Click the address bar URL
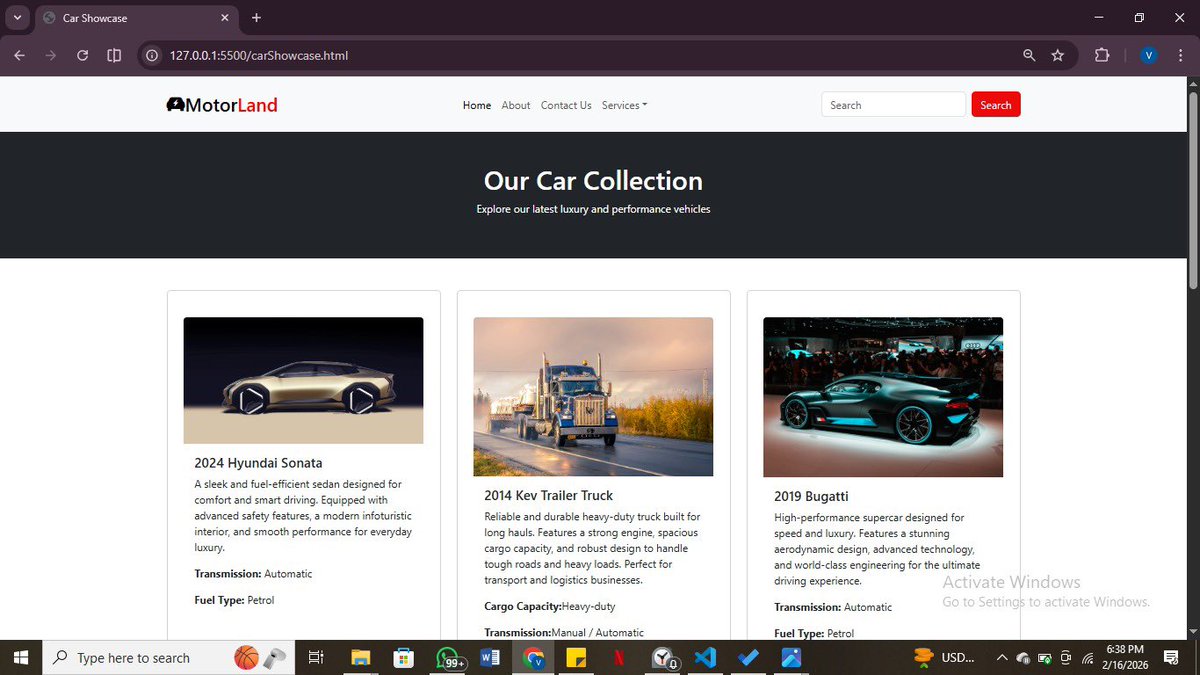 259,56
